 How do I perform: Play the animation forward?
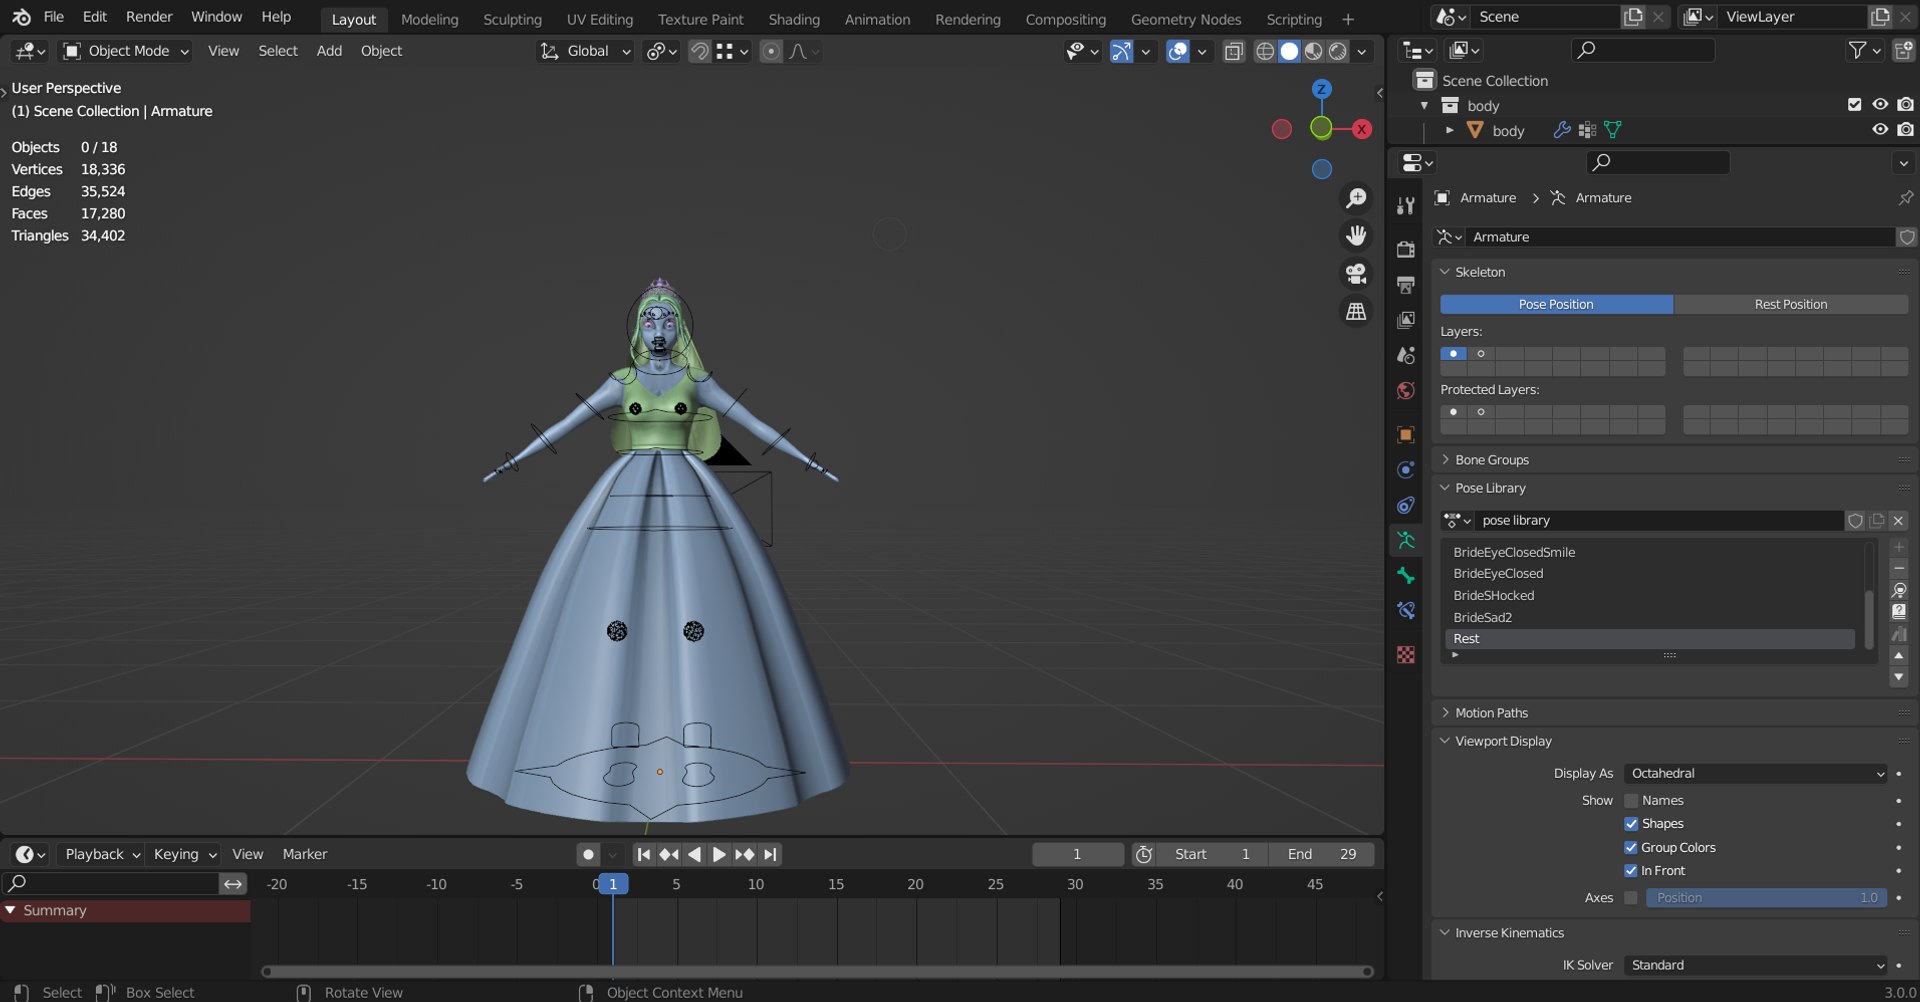[719, 855]
